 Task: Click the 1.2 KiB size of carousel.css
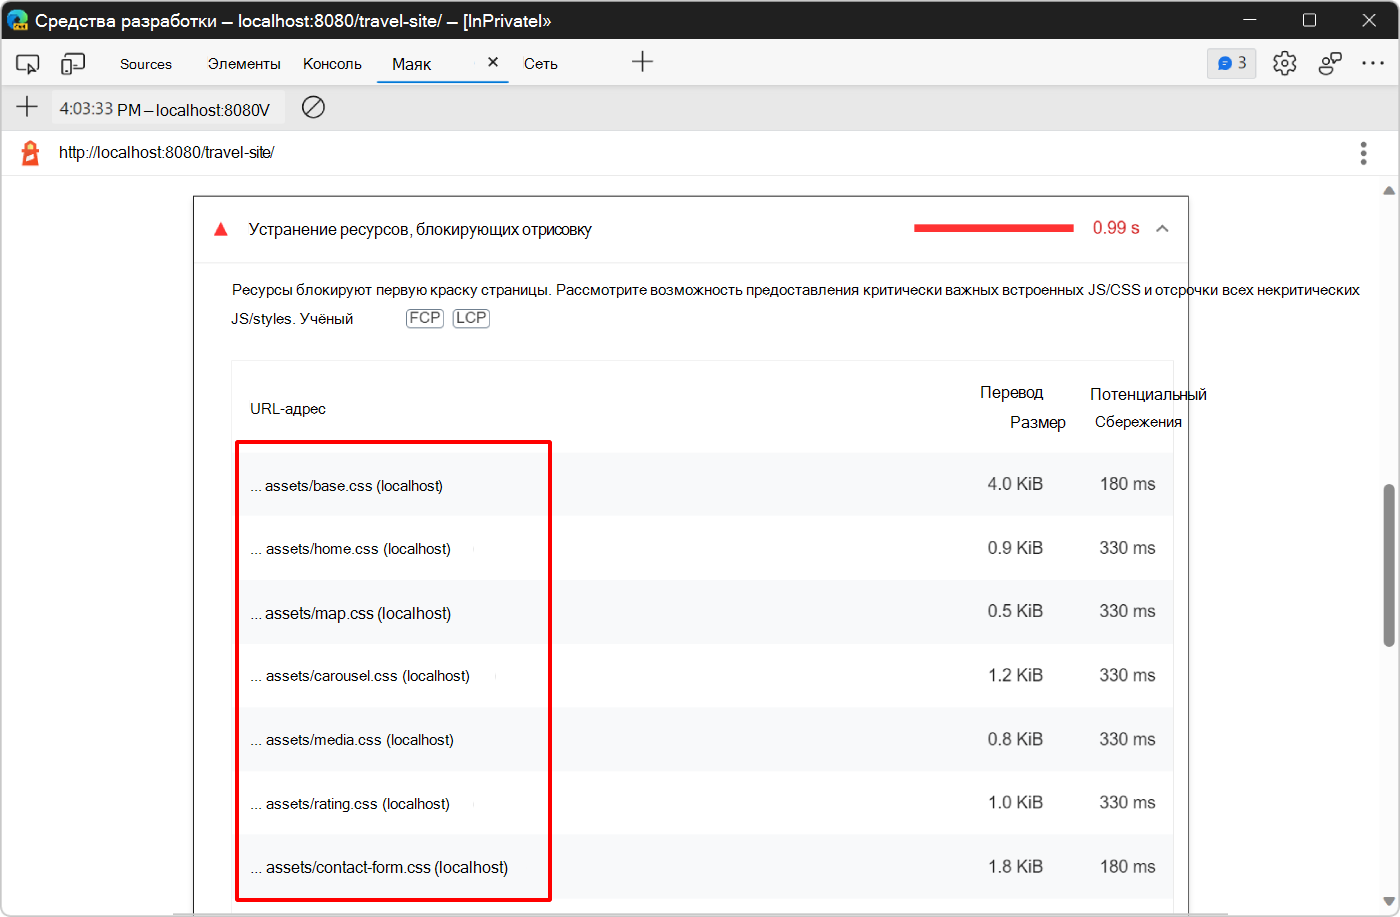1015,675
